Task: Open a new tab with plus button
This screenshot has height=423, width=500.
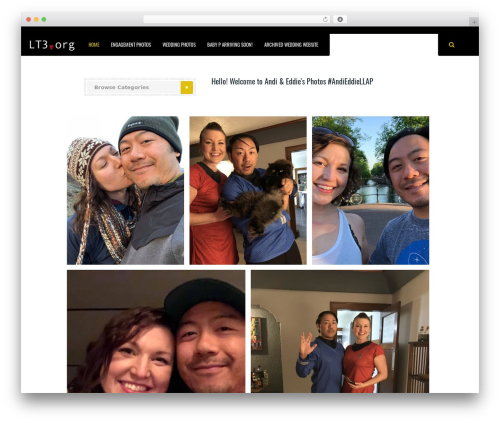Action: click(474, 22)
